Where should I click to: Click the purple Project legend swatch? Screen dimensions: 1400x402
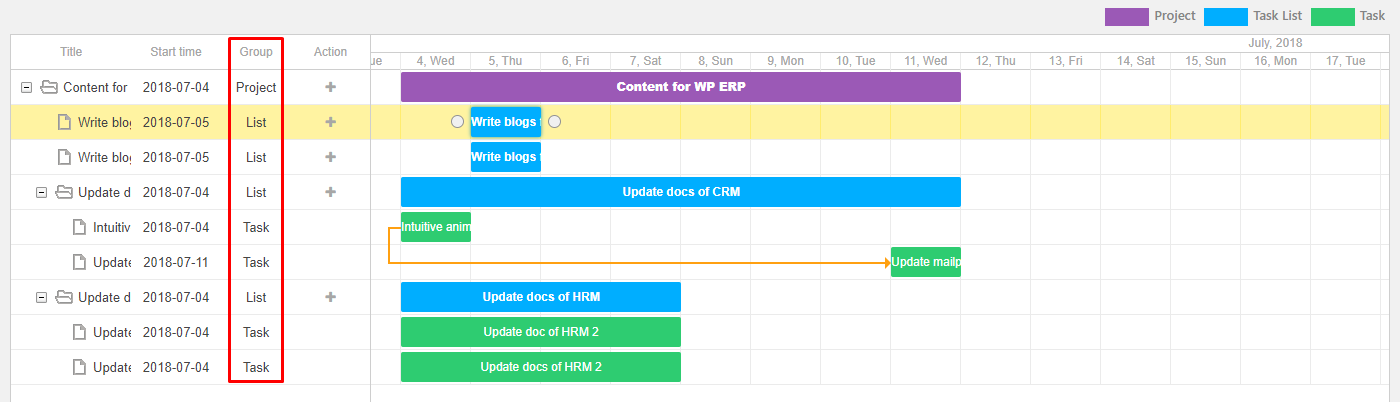1126,16
